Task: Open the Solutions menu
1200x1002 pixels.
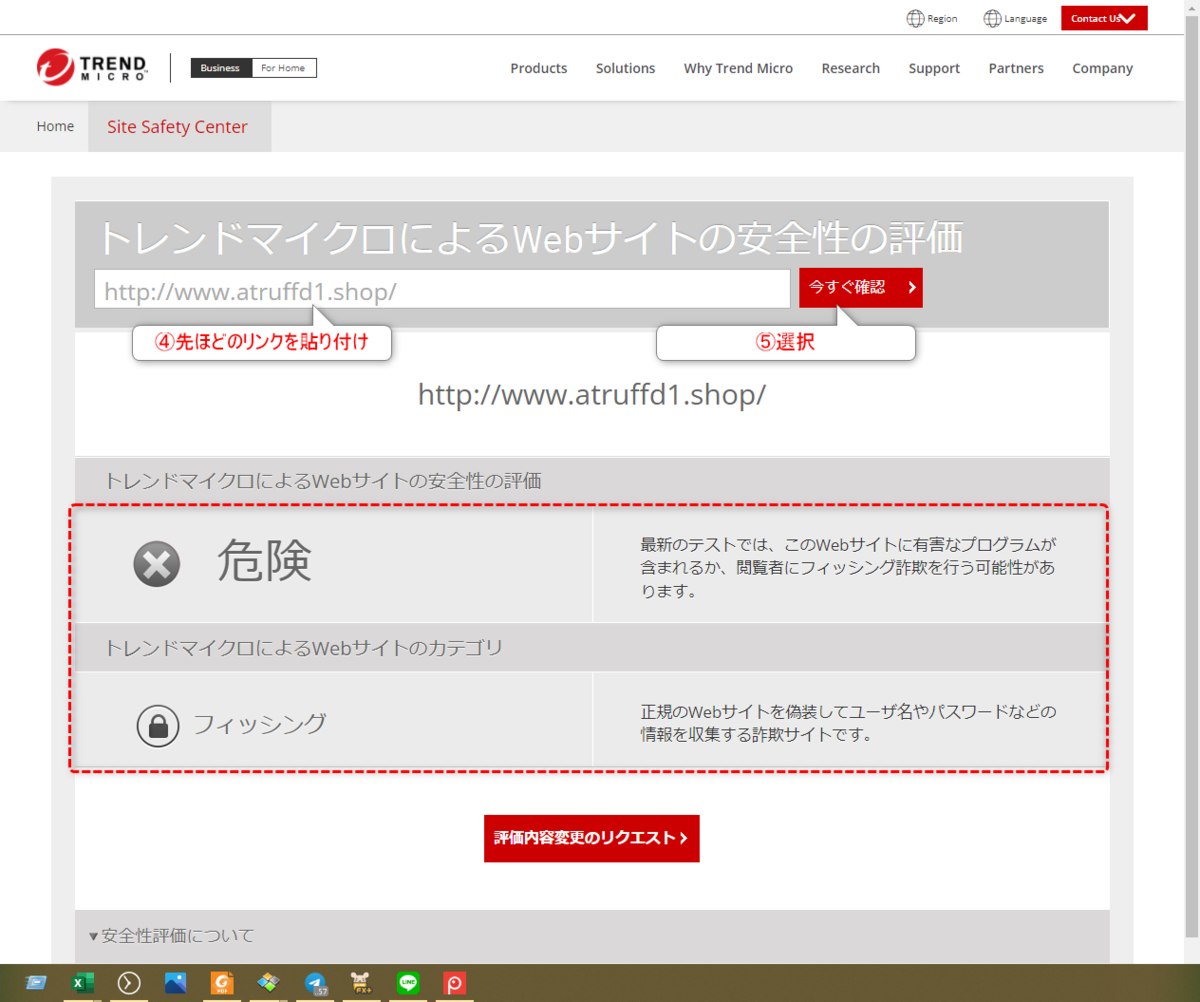Action: (626, 68)
